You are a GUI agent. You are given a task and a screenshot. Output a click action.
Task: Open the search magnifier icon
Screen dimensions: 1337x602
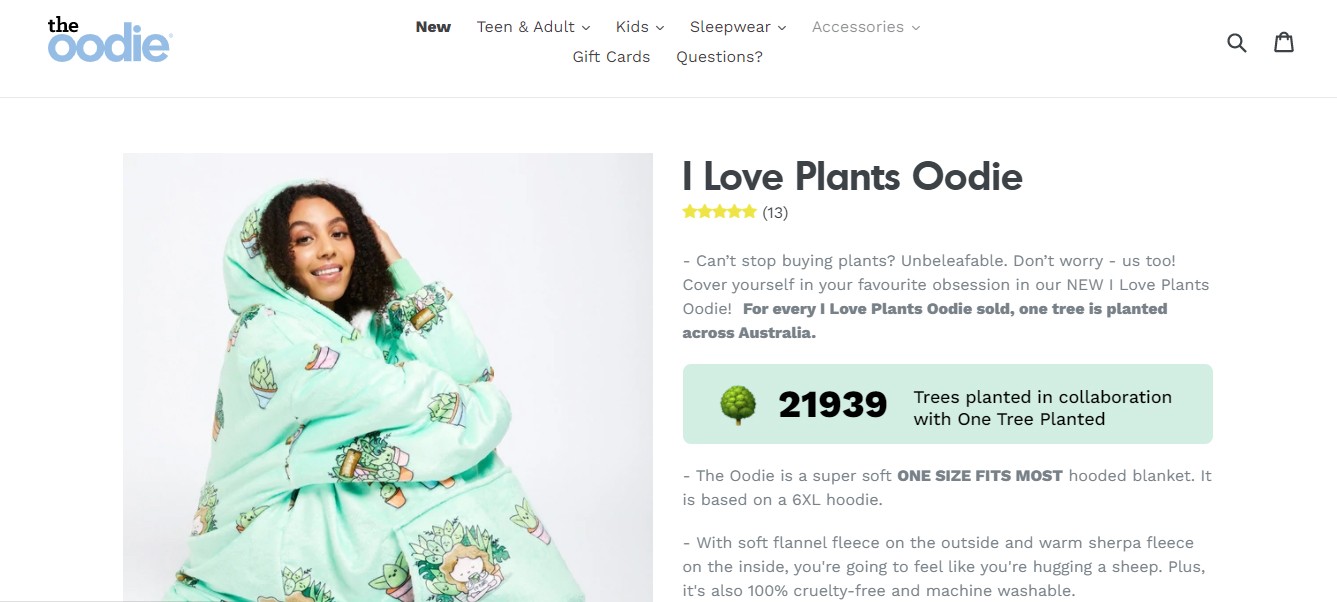tap(1237, 43)
